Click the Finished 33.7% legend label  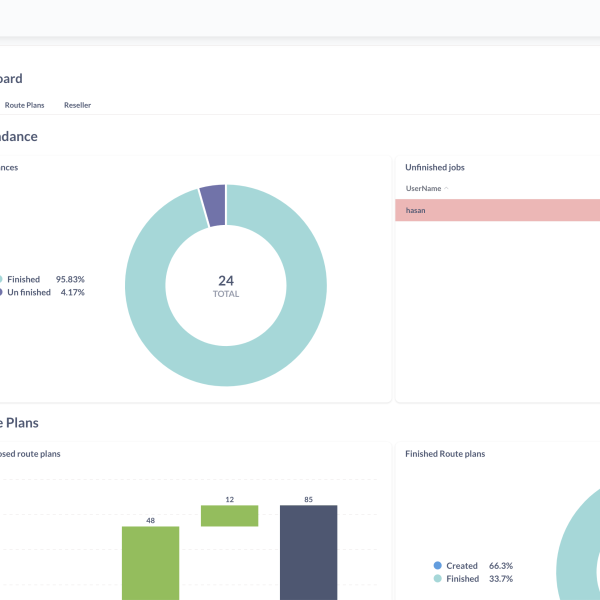463,578
